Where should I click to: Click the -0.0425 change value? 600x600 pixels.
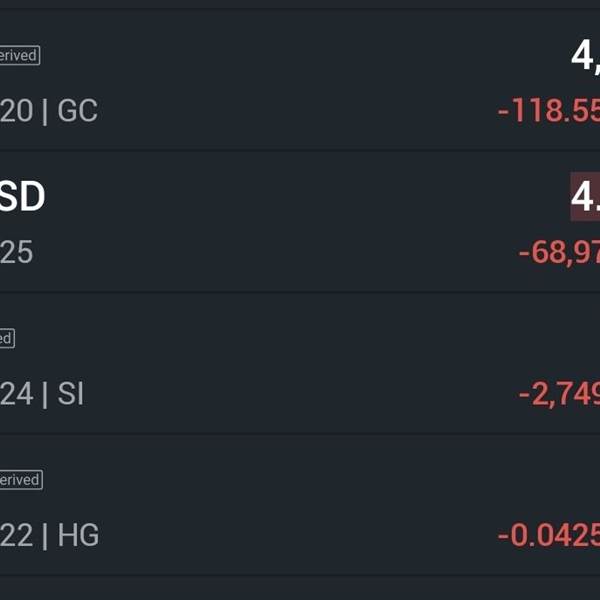pos(548,536)
